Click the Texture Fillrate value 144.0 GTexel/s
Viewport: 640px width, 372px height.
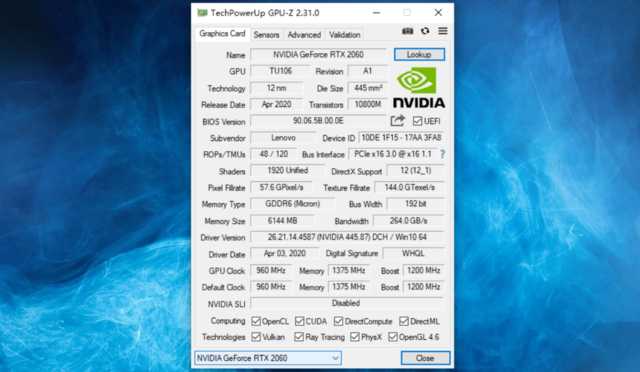(409, 187)
